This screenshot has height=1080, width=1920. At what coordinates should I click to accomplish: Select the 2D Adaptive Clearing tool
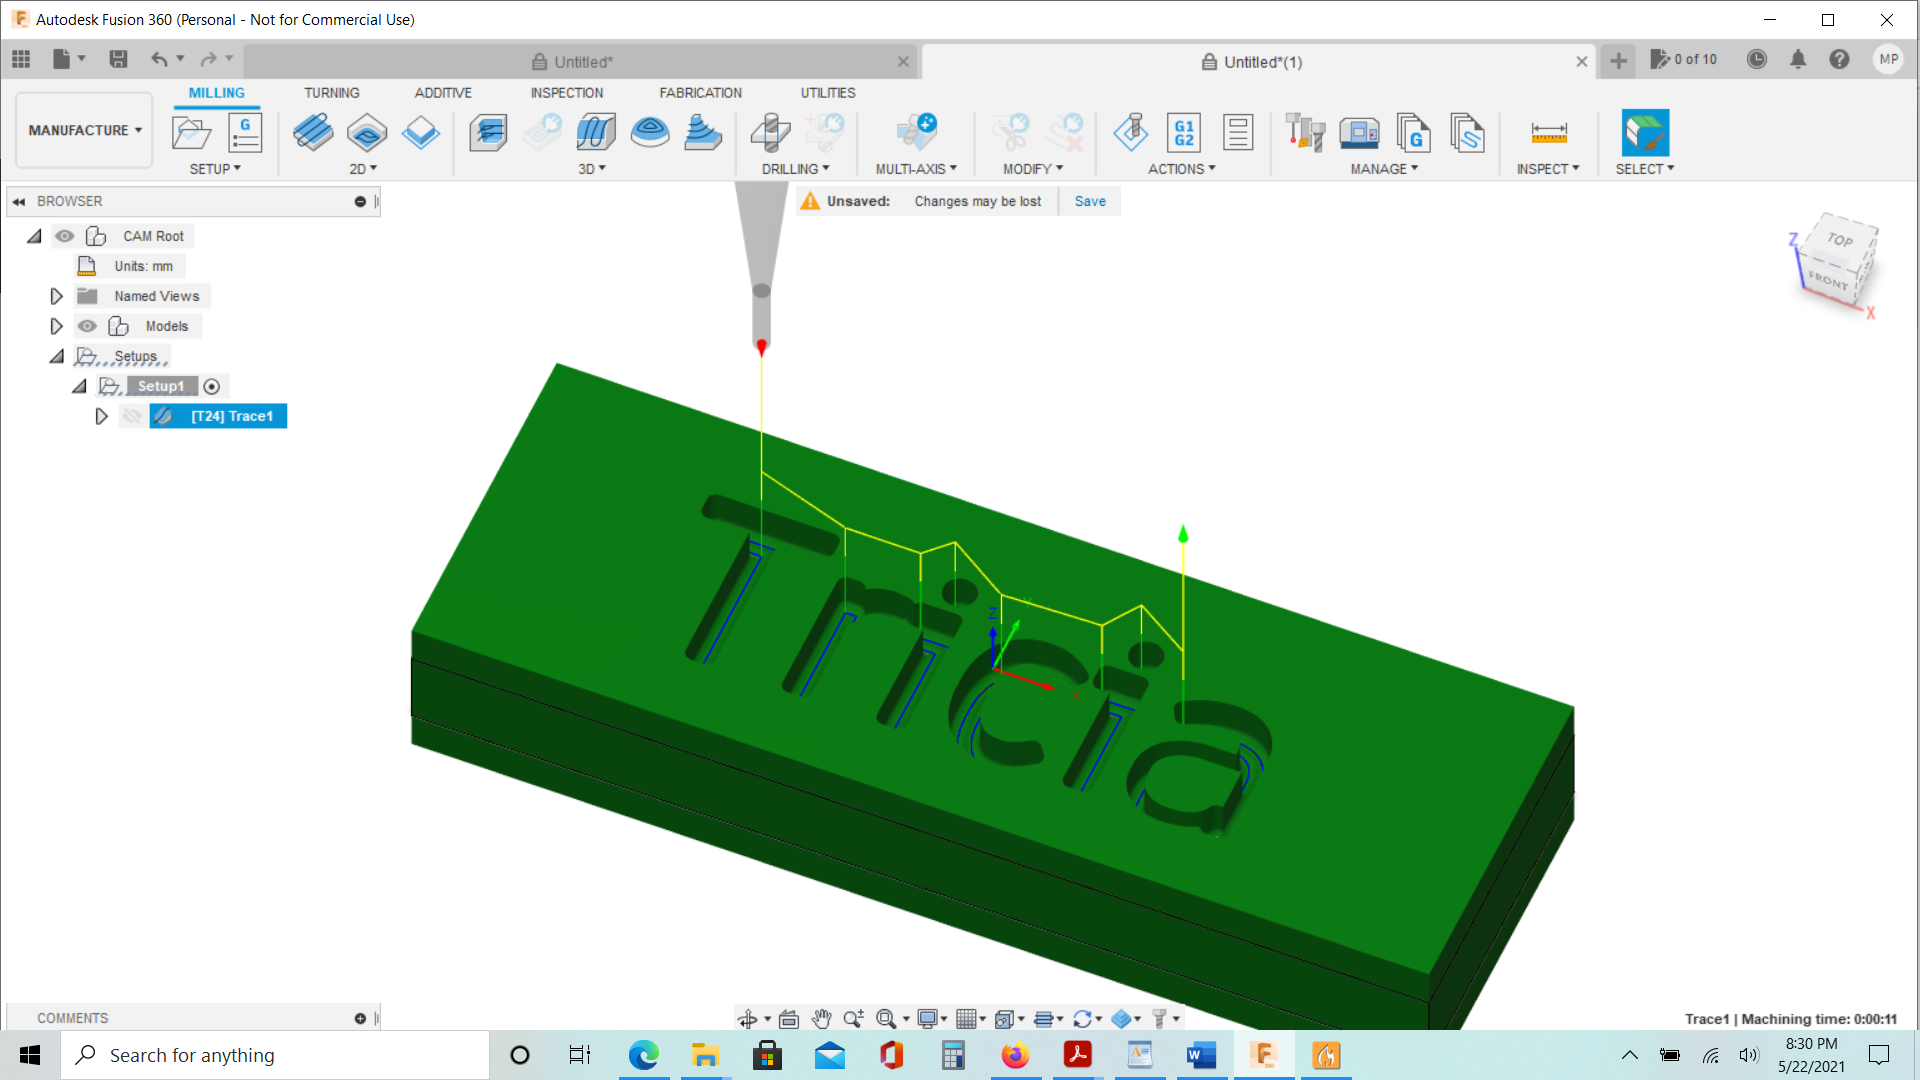tap(313, 132)
